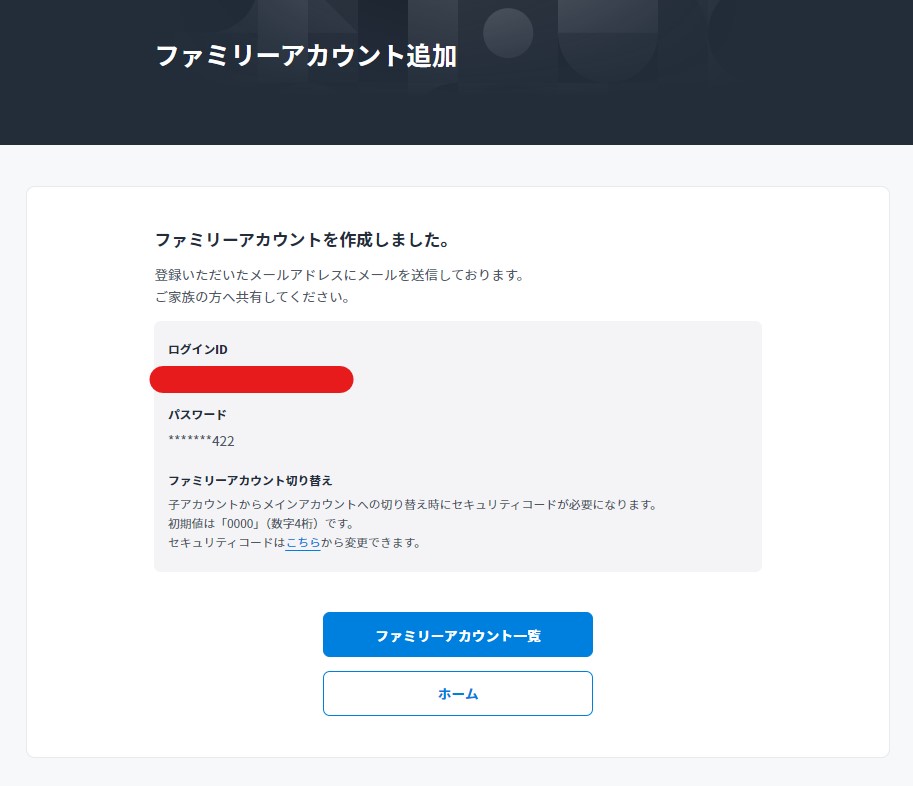
Task: Select the masked password ending in 422
Action: point(201,441)
